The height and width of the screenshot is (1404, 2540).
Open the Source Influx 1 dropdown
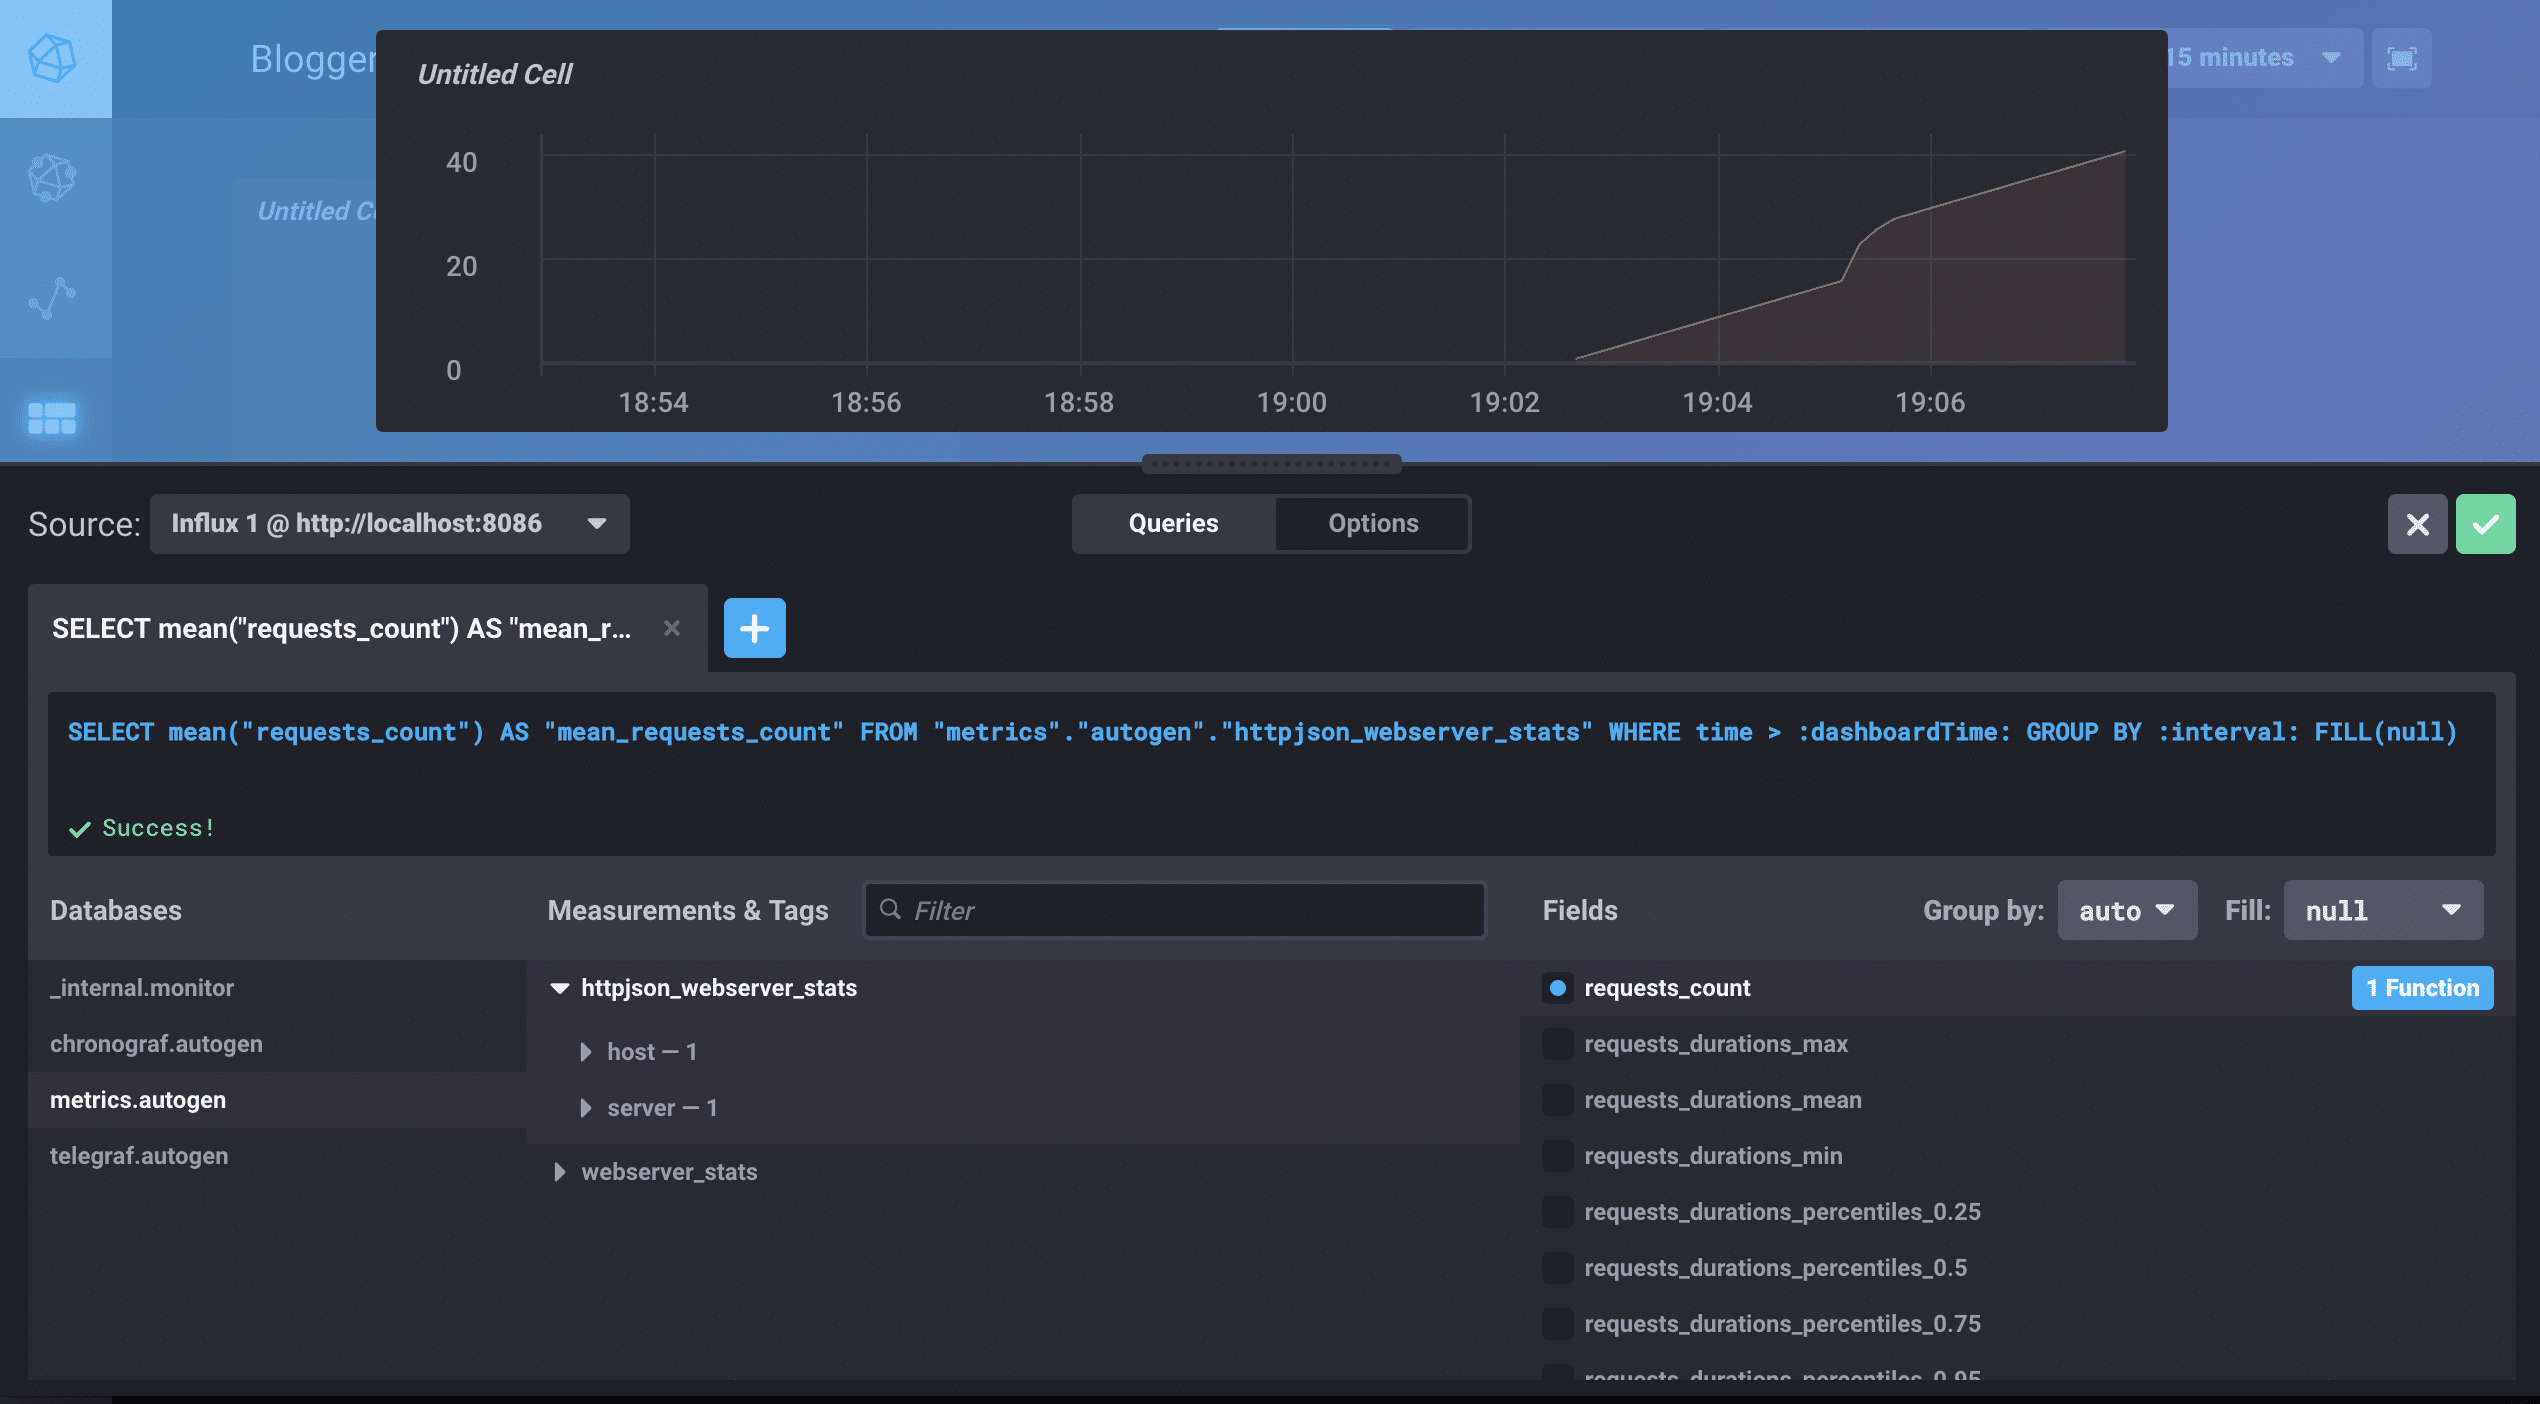pos(389,524)
